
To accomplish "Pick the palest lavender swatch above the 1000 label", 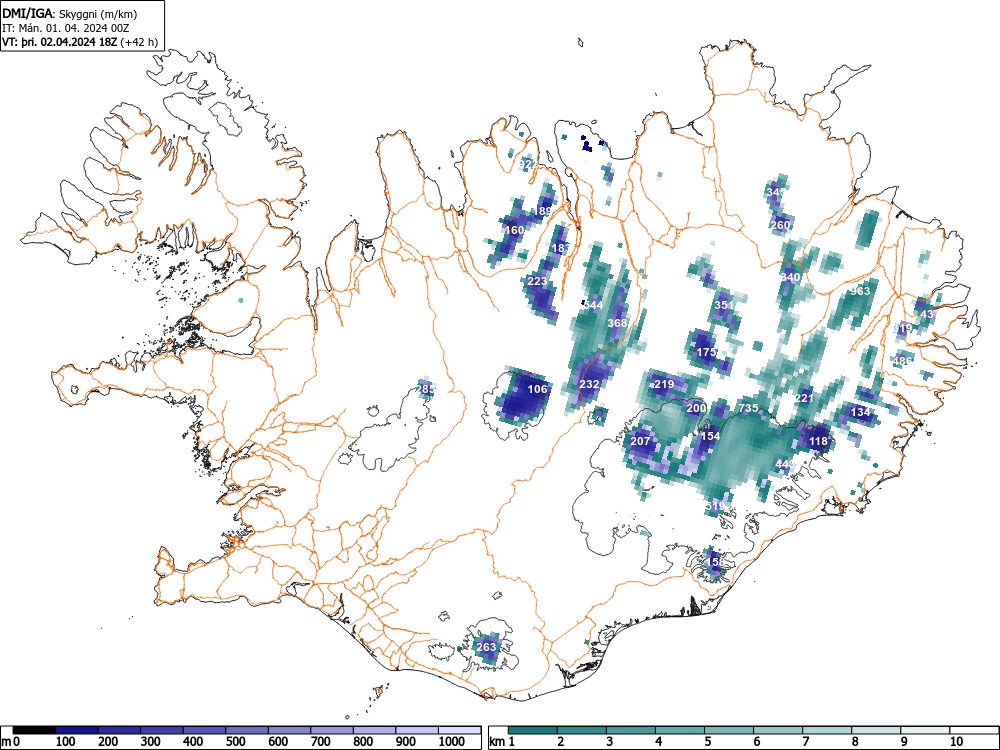I will coord(460,730).
